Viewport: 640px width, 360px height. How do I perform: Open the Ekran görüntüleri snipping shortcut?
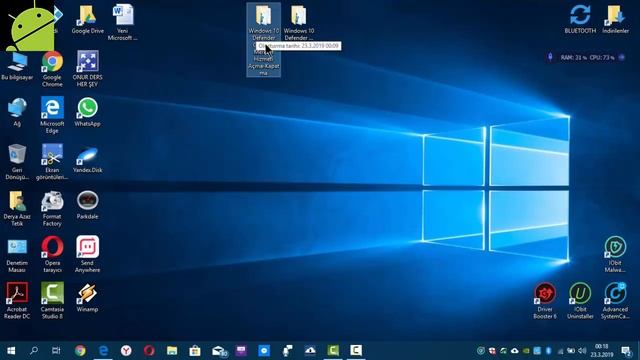tap(52, 162)
